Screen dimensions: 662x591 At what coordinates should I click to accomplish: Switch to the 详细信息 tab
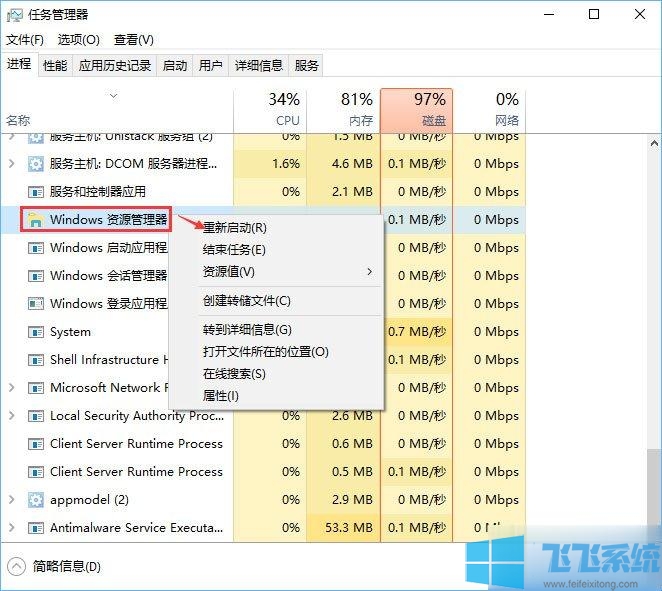click(258, 65)
